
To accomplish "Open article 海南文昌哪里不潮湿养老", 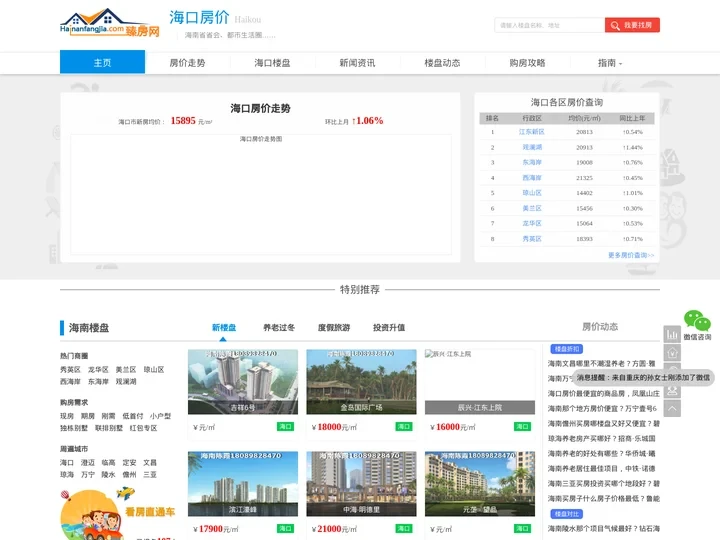I will (x=602, y=363).
